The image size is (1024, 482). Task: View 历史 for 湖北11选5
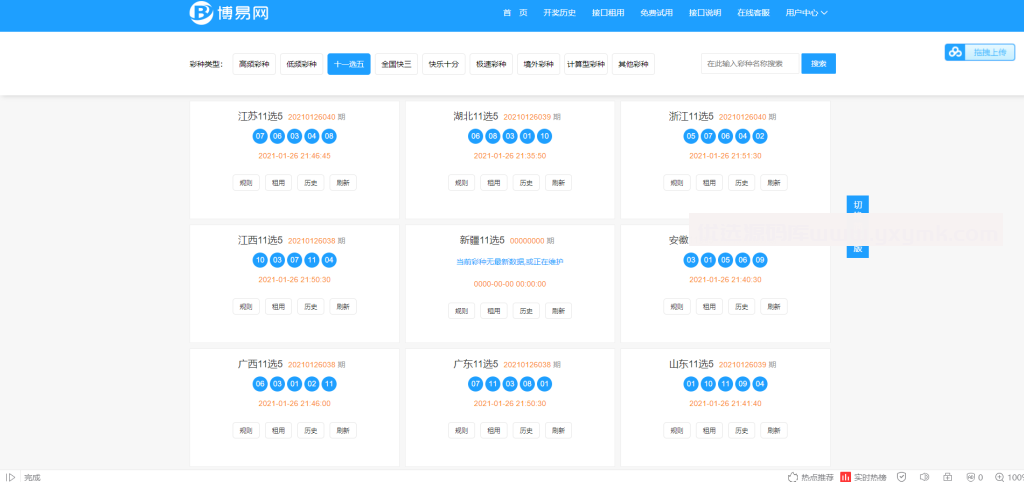(x=526, y=183)
